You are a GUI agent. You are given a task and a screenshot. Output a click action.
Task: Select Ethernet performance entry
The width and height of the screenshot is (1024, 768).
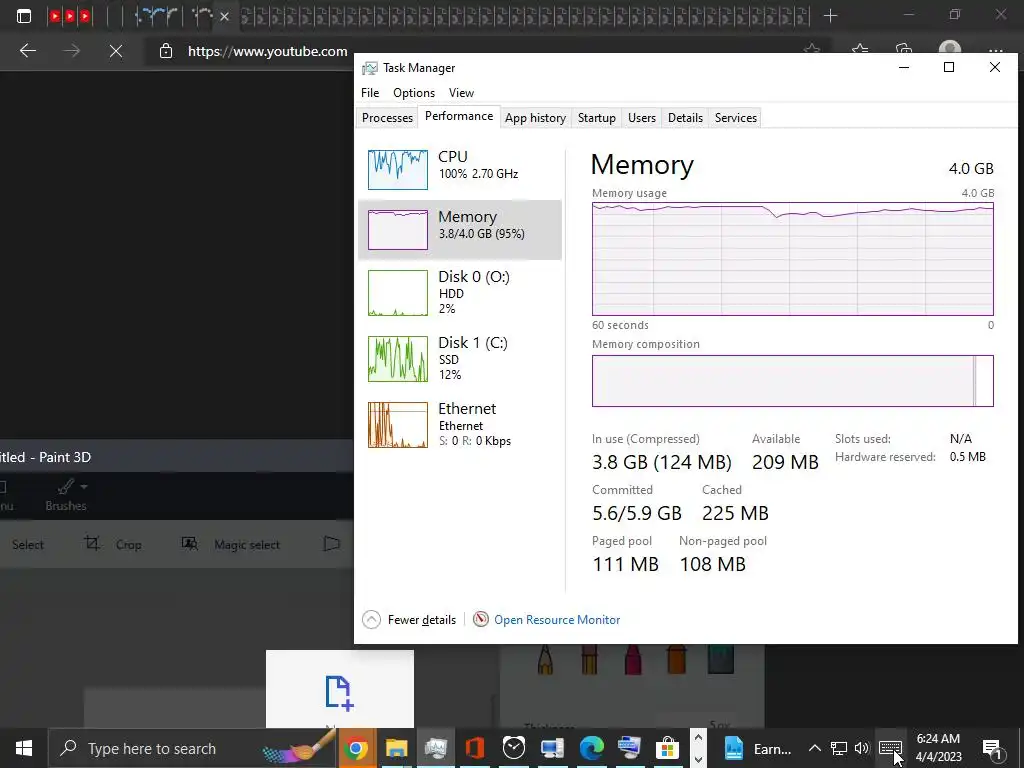click(x=460, y=424)
